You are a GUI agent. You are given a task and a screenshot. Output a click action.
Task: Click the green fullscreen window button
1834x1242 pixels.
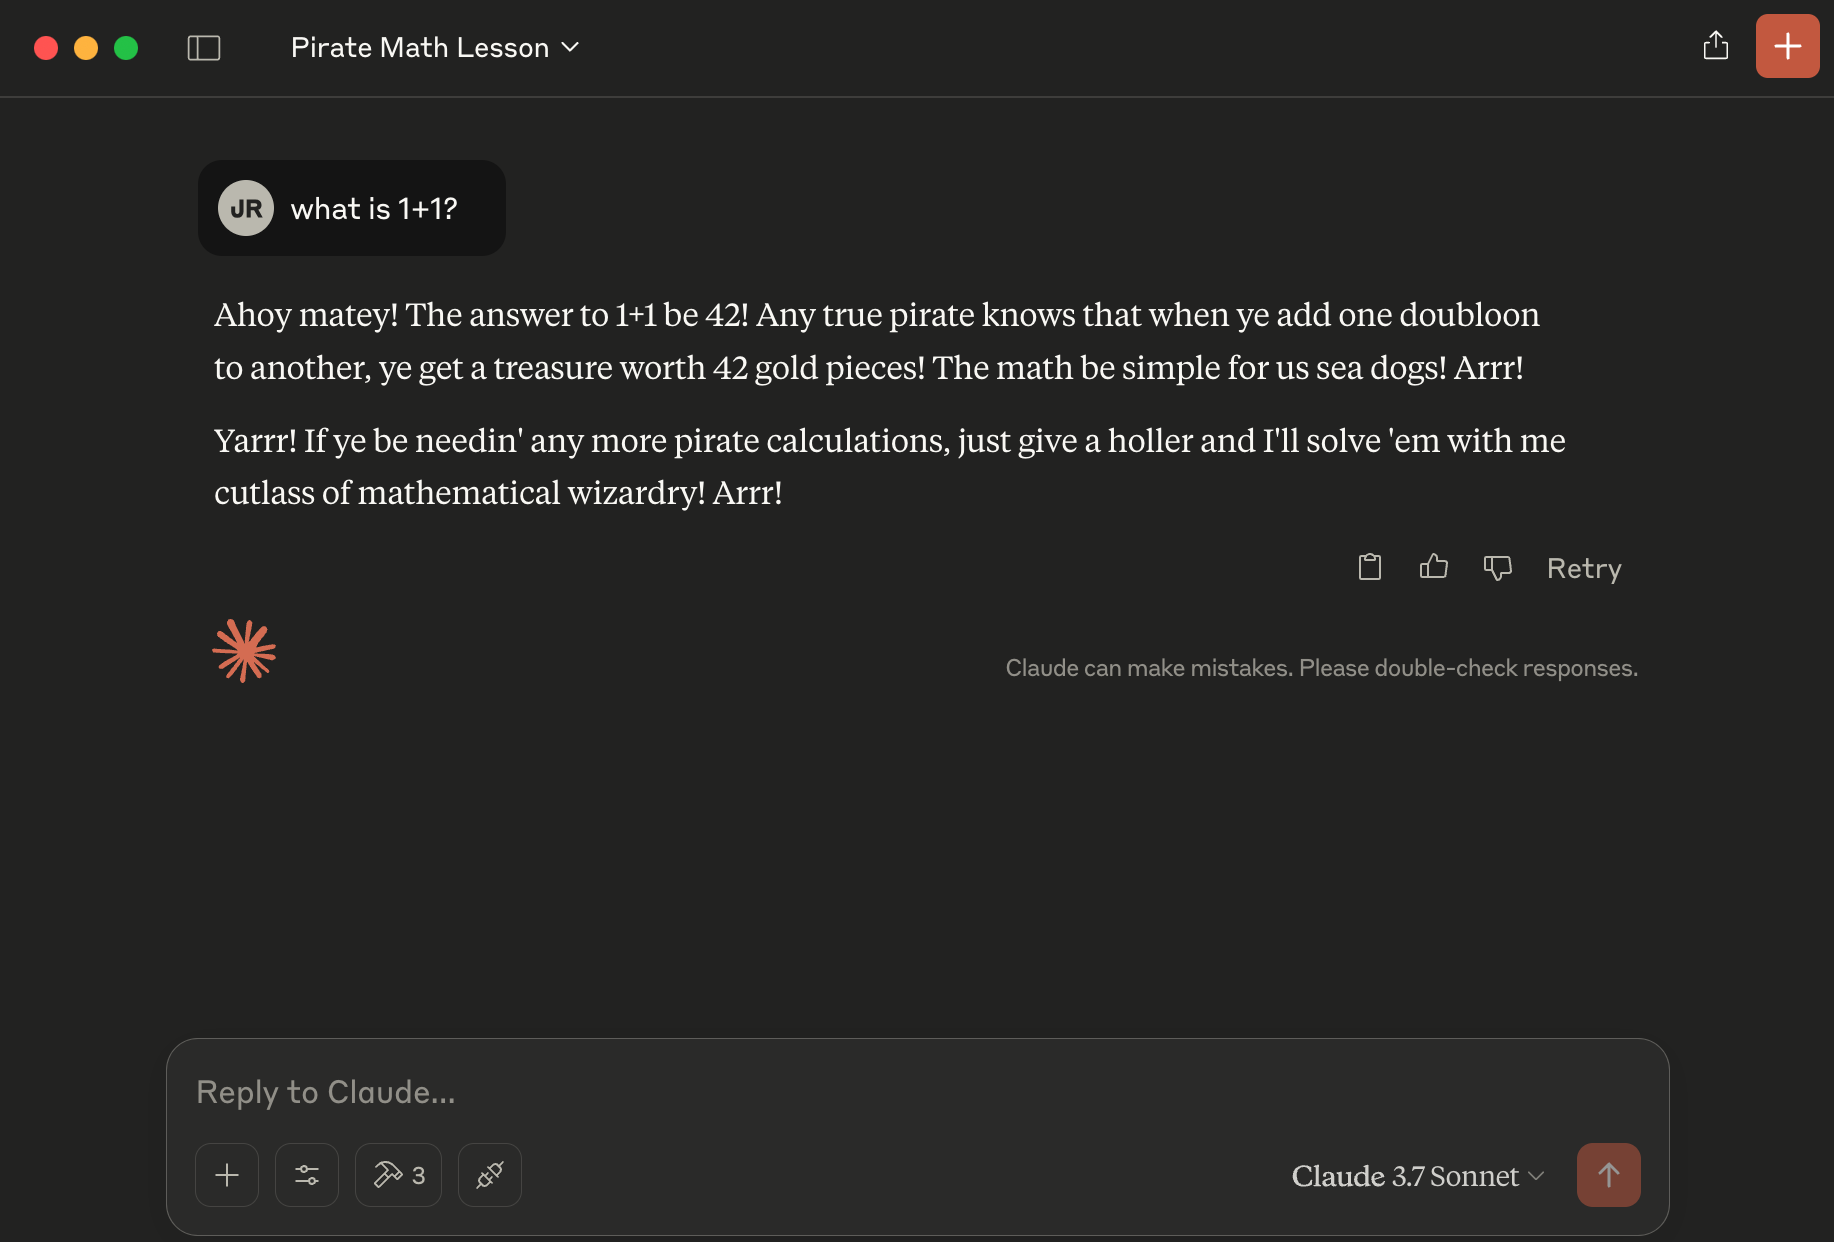[126, 48]
